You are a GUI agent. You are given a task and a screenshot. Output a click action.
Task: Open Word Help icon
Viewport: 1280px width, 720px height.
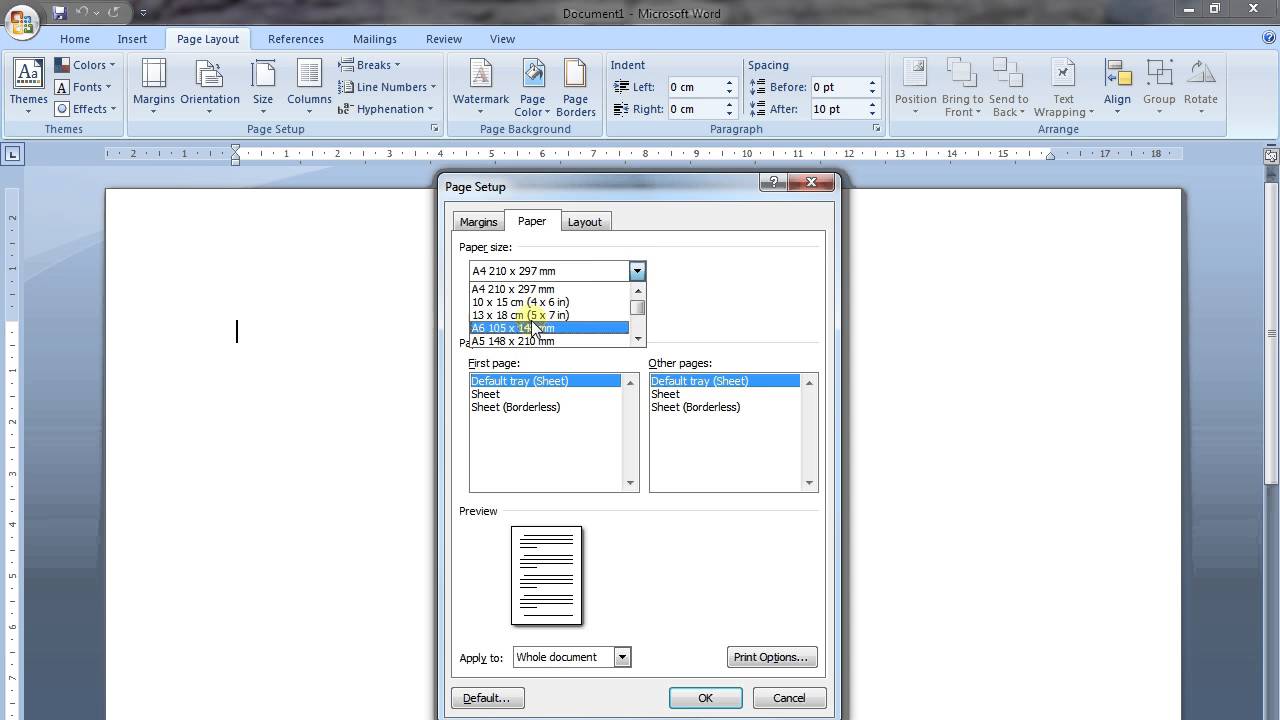[x=1268, y=38]
